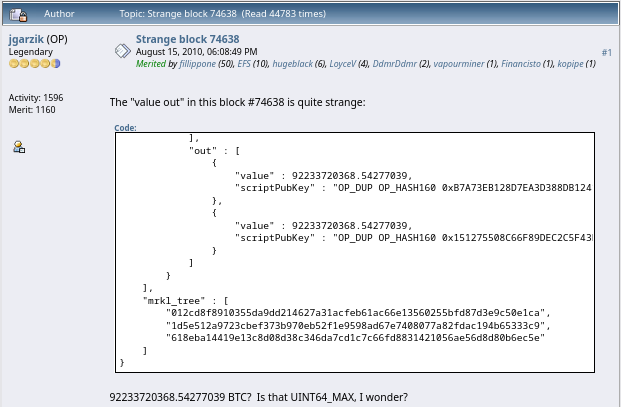
Task: Open the Strange block 74638 post title
Action: (187, 39)
